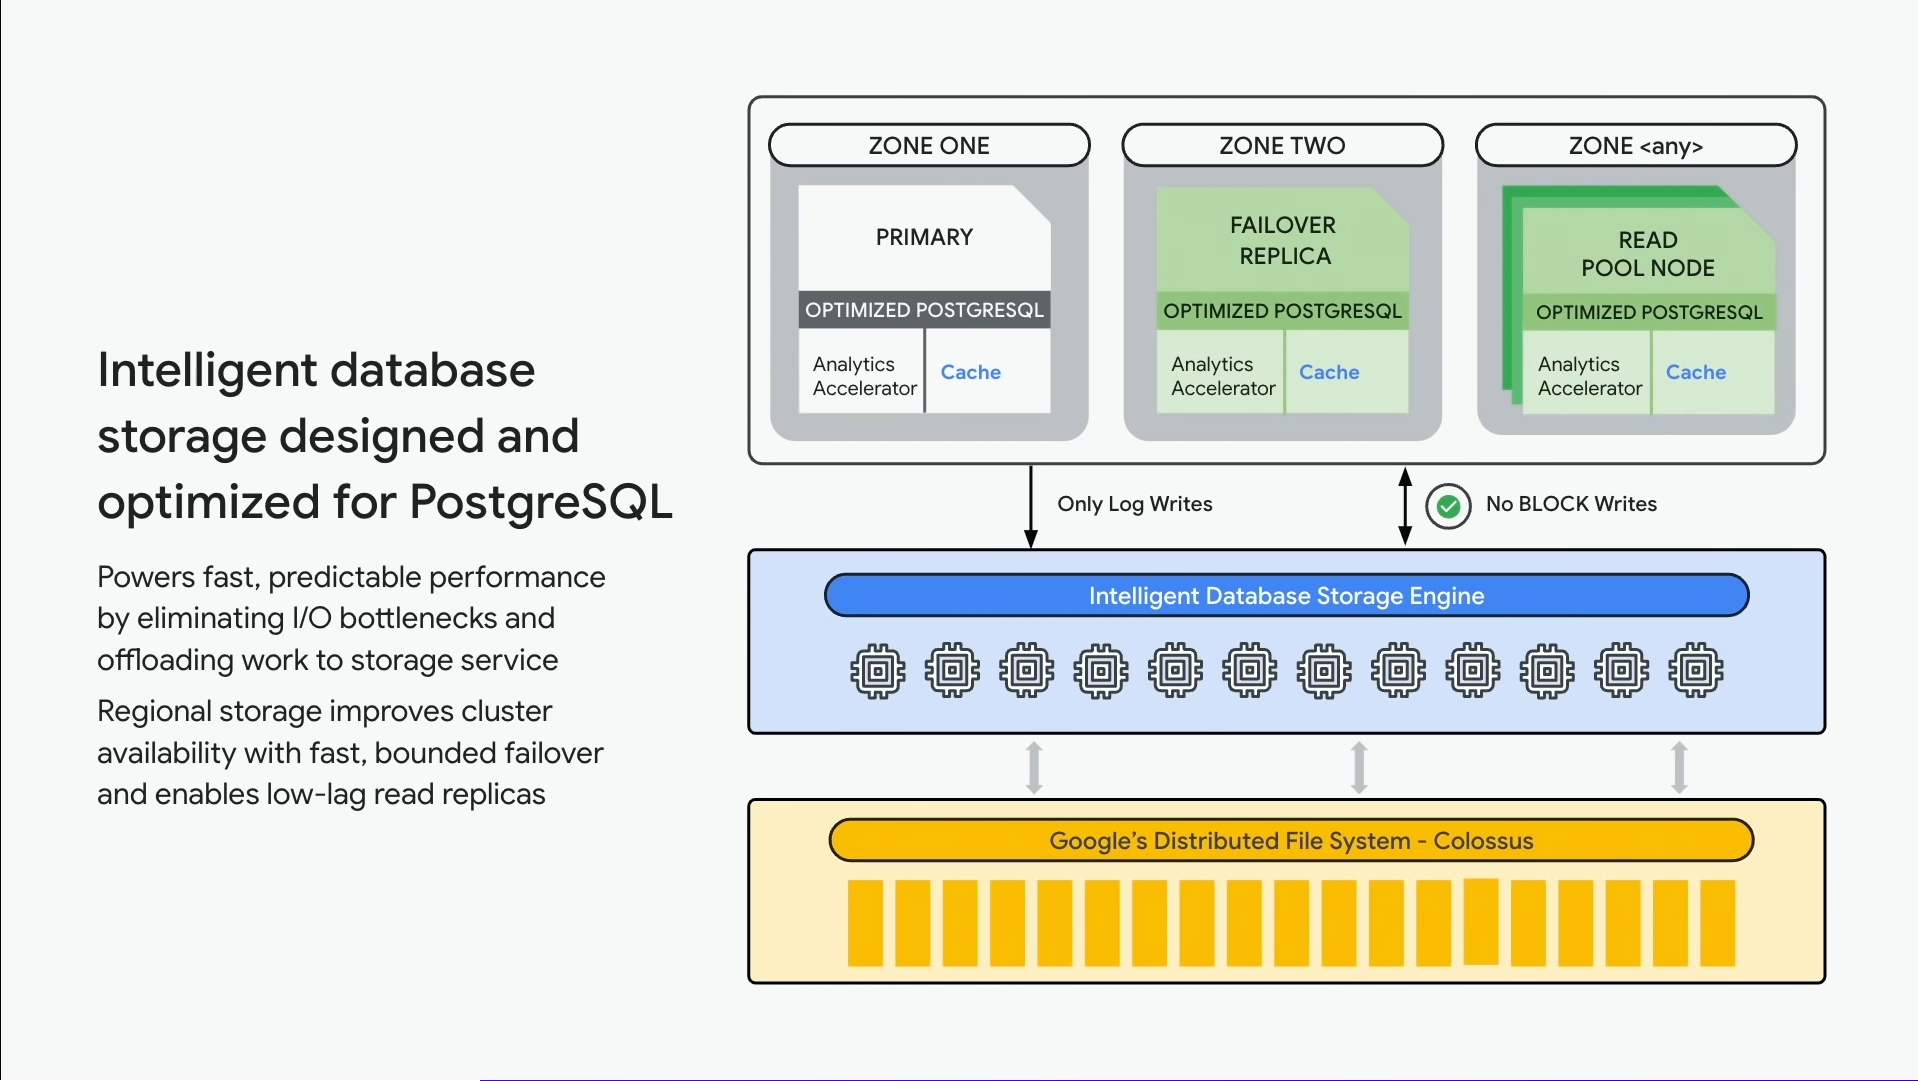
Task: Click the last processor chip icon
Action: (x=1695, y=670)
